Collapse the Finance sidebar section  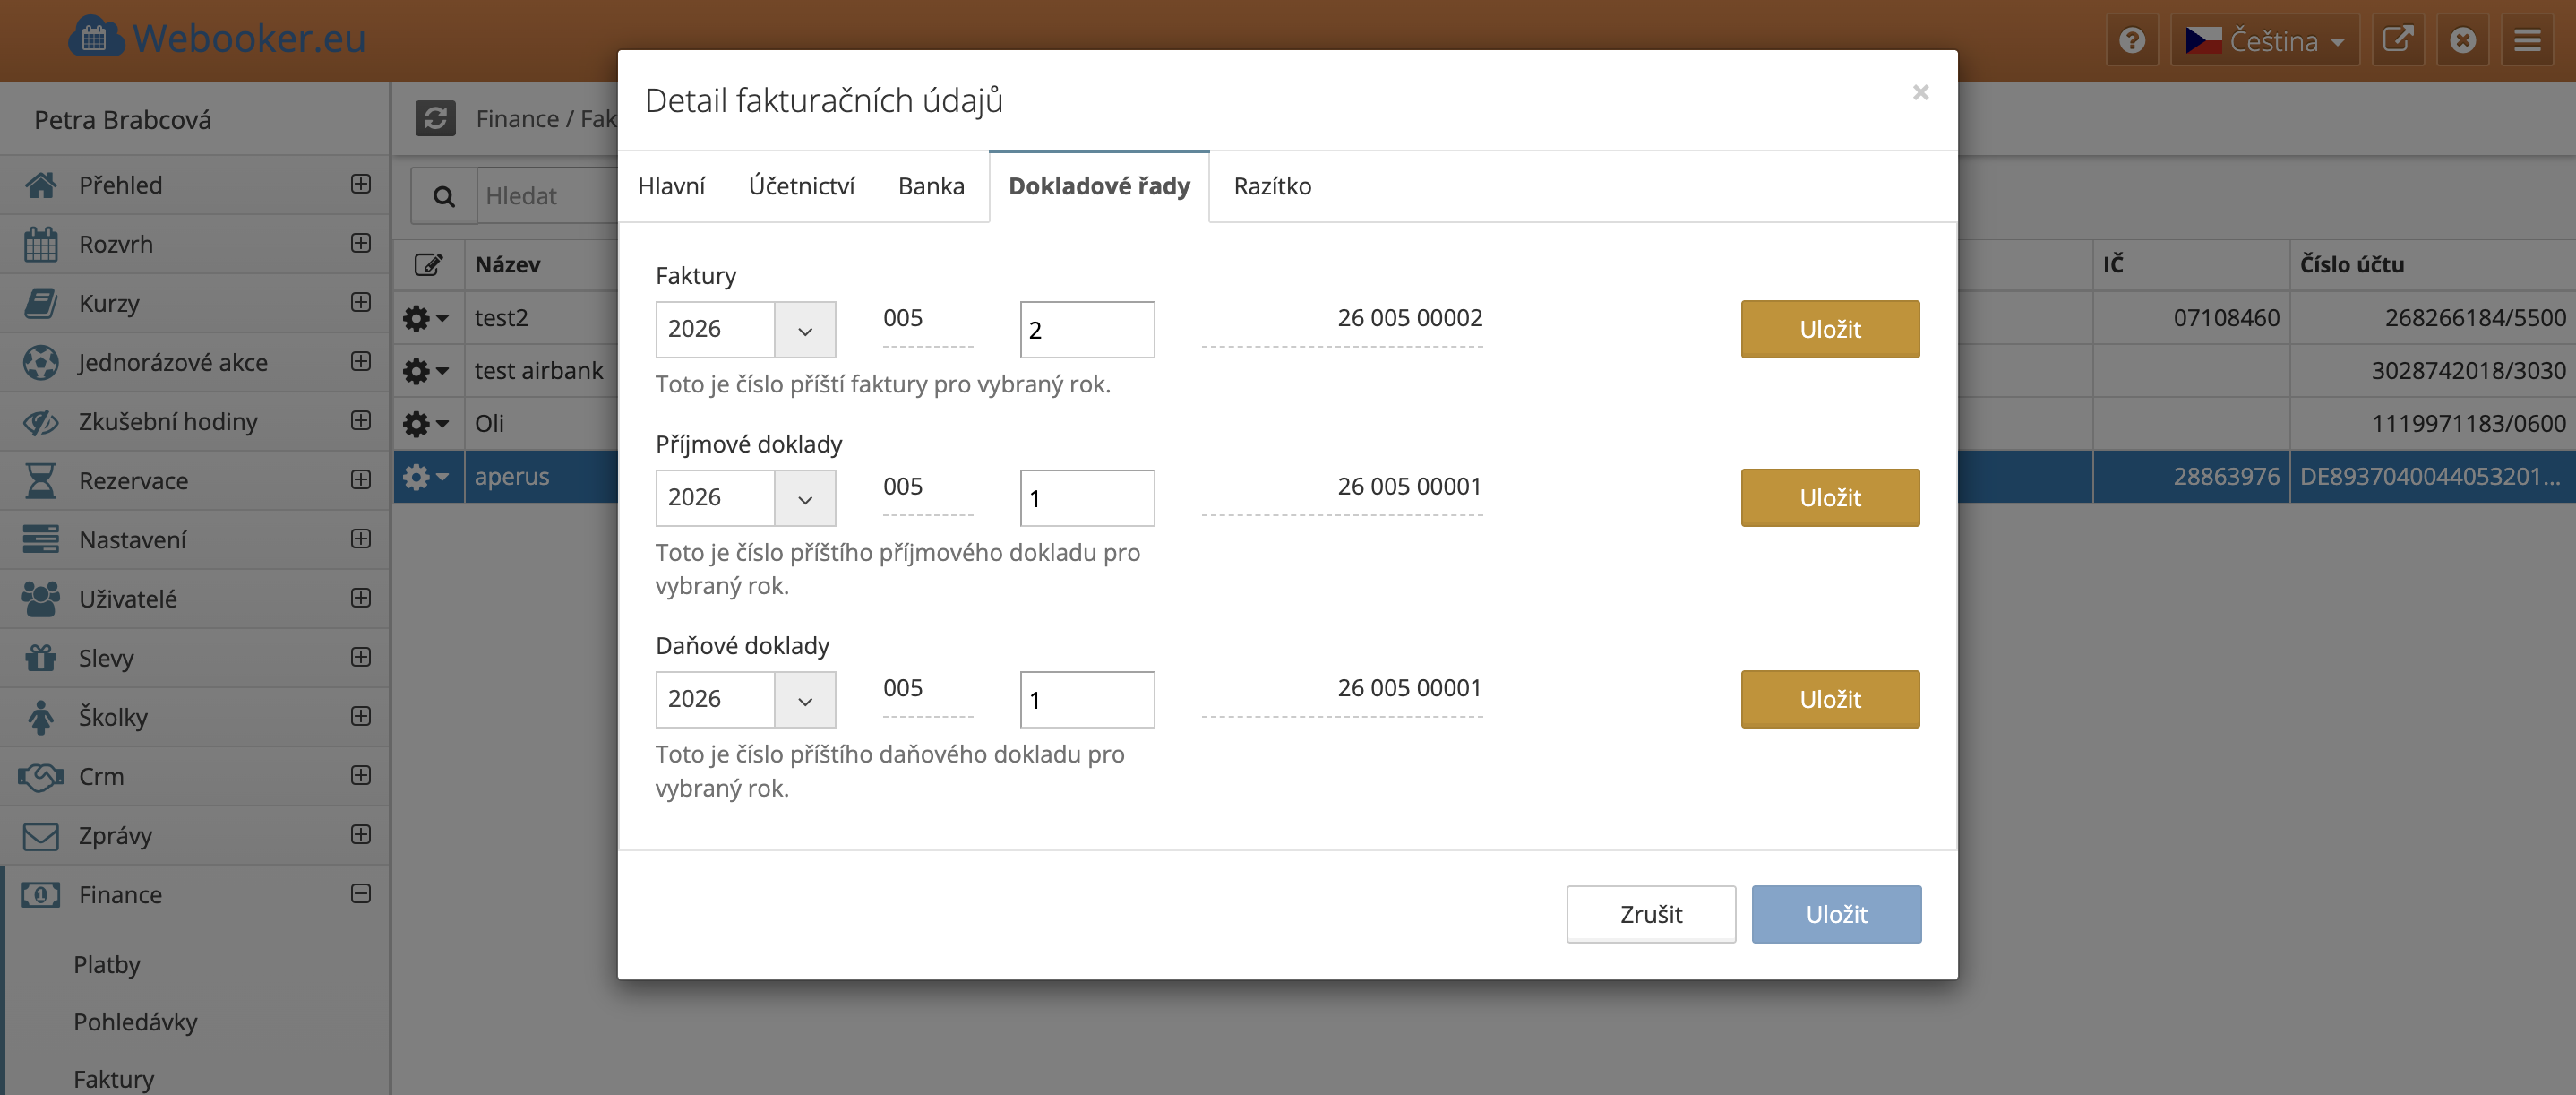click(361, 893)
